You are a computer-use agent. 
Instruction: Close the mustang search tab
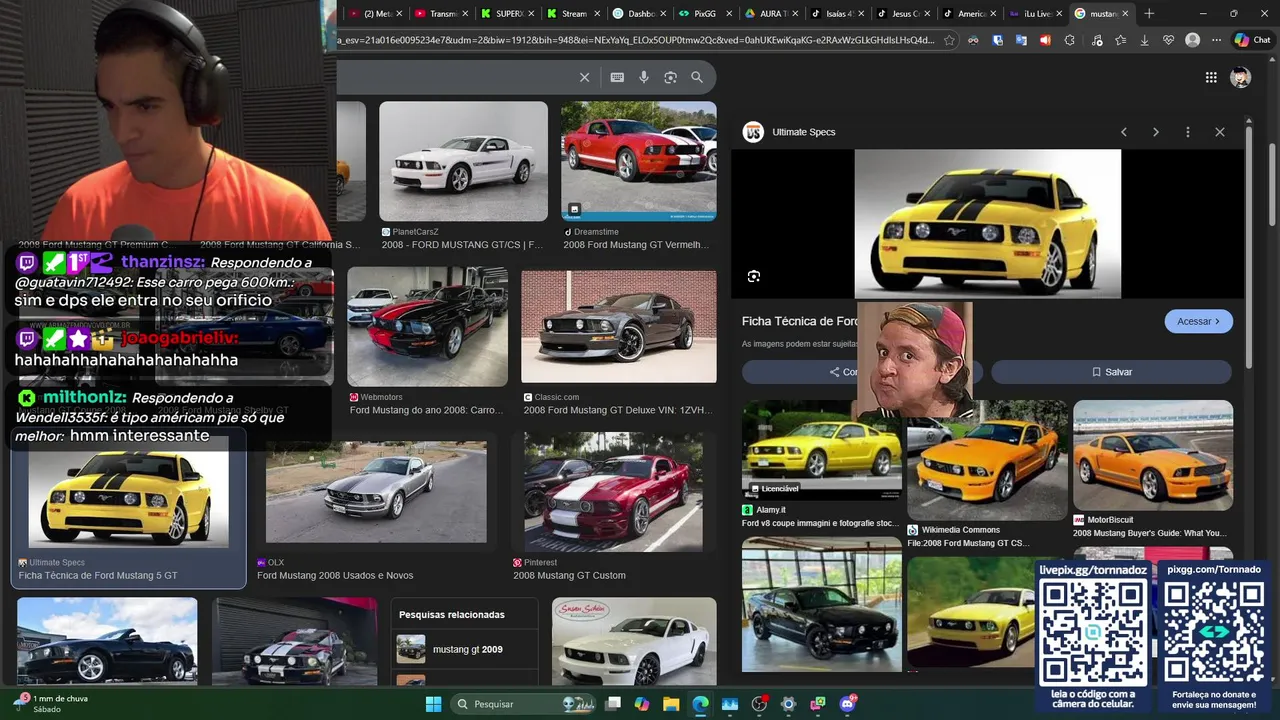point(1125,13)
